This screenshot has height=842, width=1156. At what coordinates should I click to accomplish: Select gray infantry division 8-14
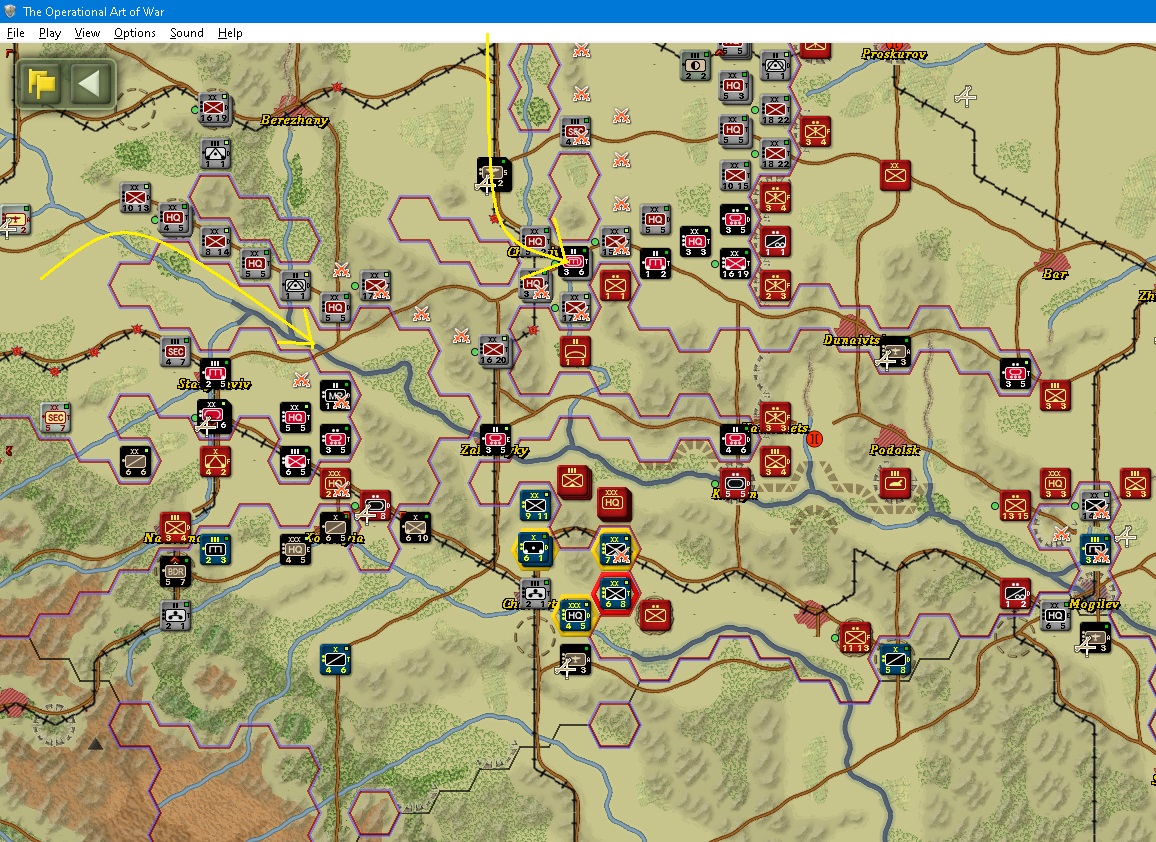(x=215, y=242)
